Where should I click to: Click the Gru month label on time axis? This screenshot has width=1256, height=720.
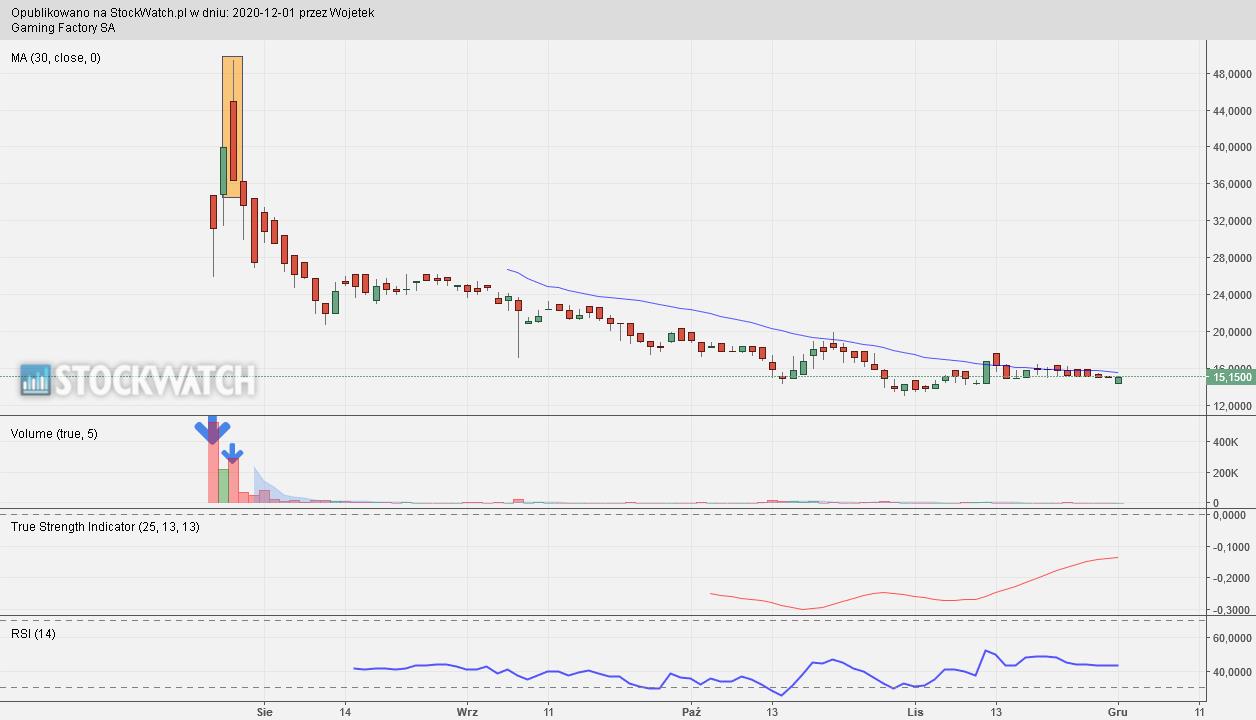point(1118,712)
